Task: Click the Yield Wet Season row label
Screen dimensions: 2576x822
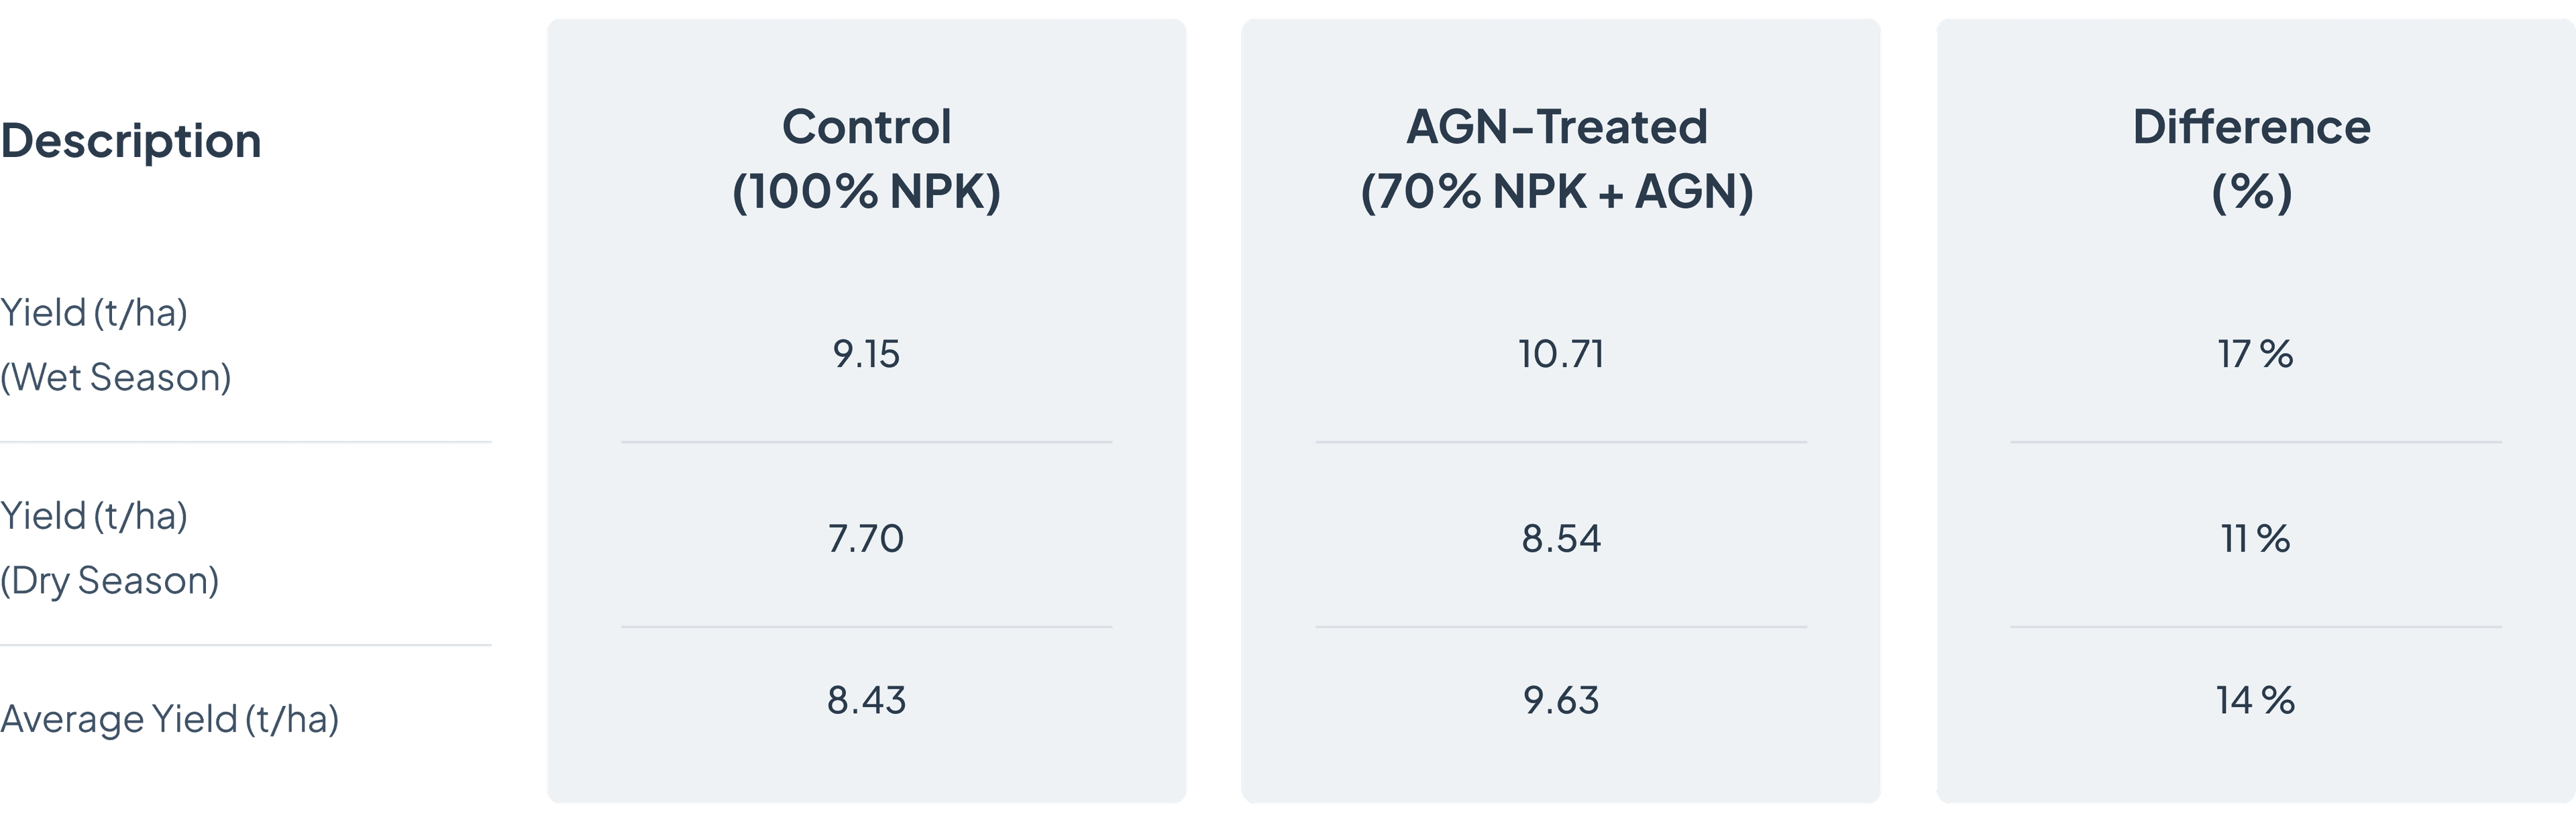Action: pos(116,345)
